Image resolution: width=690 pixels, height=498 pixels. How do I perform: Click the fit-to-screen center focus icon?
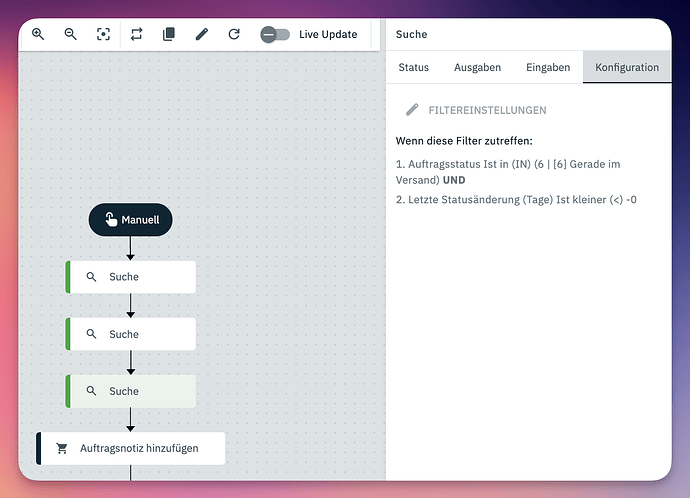(103, 34)
